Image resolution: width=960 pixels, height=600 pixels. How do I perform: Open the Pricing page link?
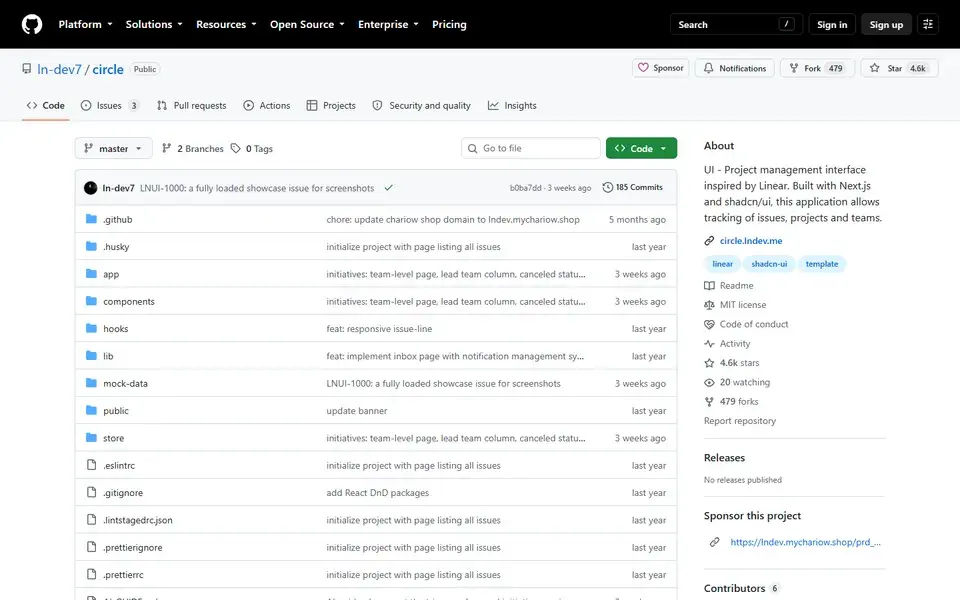449,24
